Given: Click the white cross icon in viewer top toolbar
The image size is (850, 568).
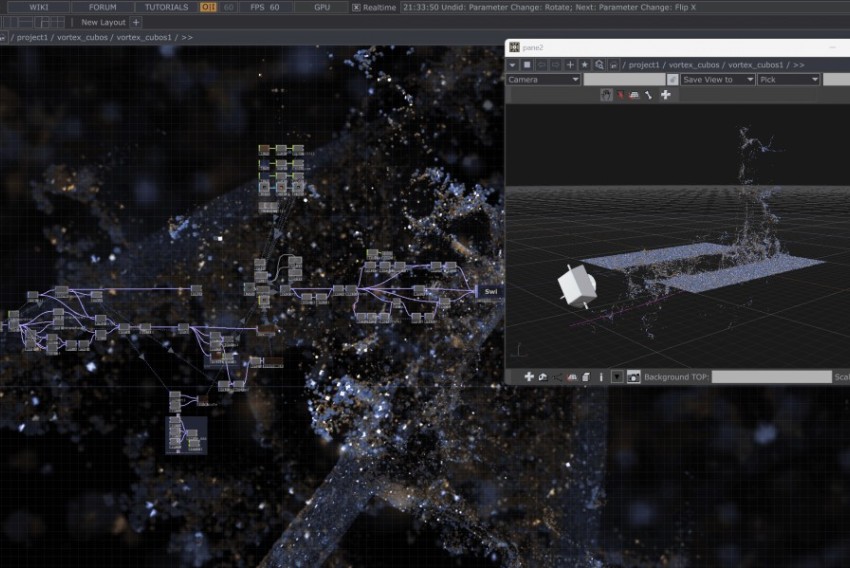Looking at the screenshot, I should 666,95.
